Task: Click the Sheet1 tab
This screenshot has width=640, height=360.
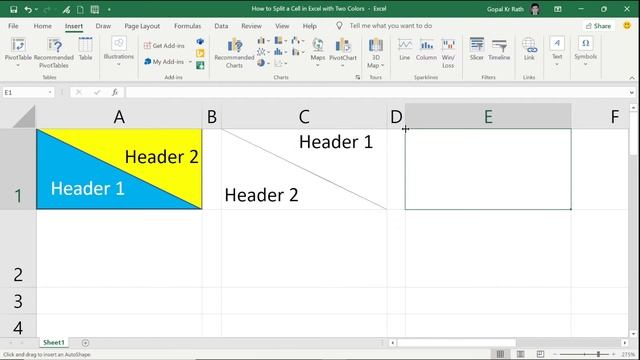Action: 54,342
